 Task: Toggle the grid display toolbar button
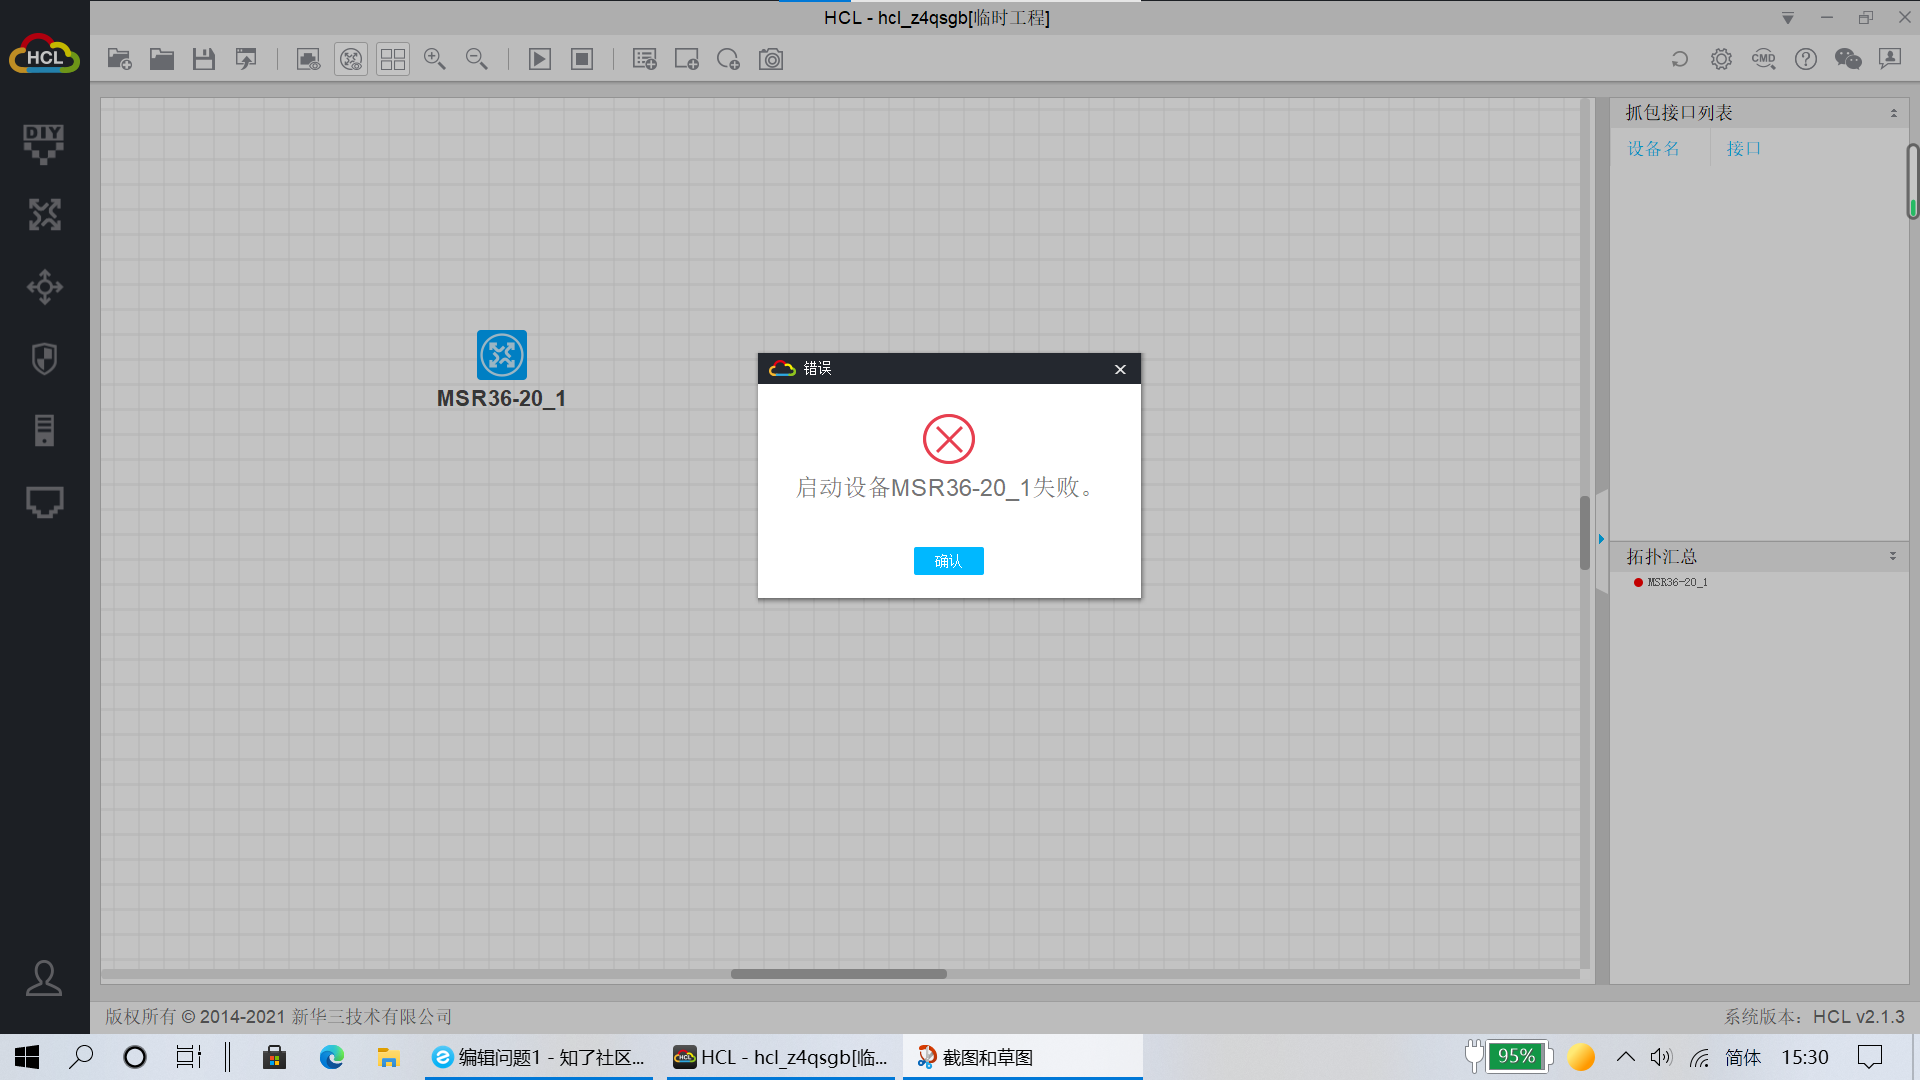[393, 59]
